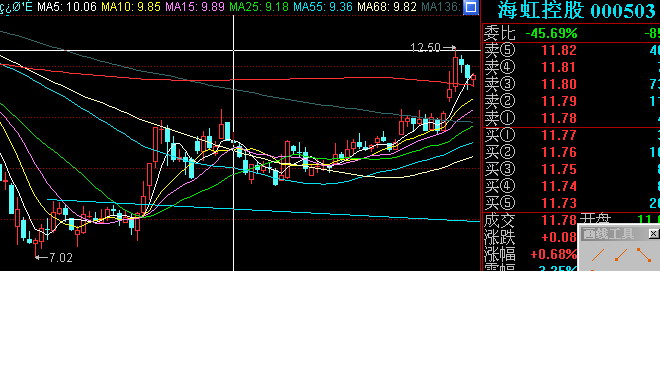Click the 卖⑤ price 11.82
Screen dimensions: 660x384
point(559,51)
